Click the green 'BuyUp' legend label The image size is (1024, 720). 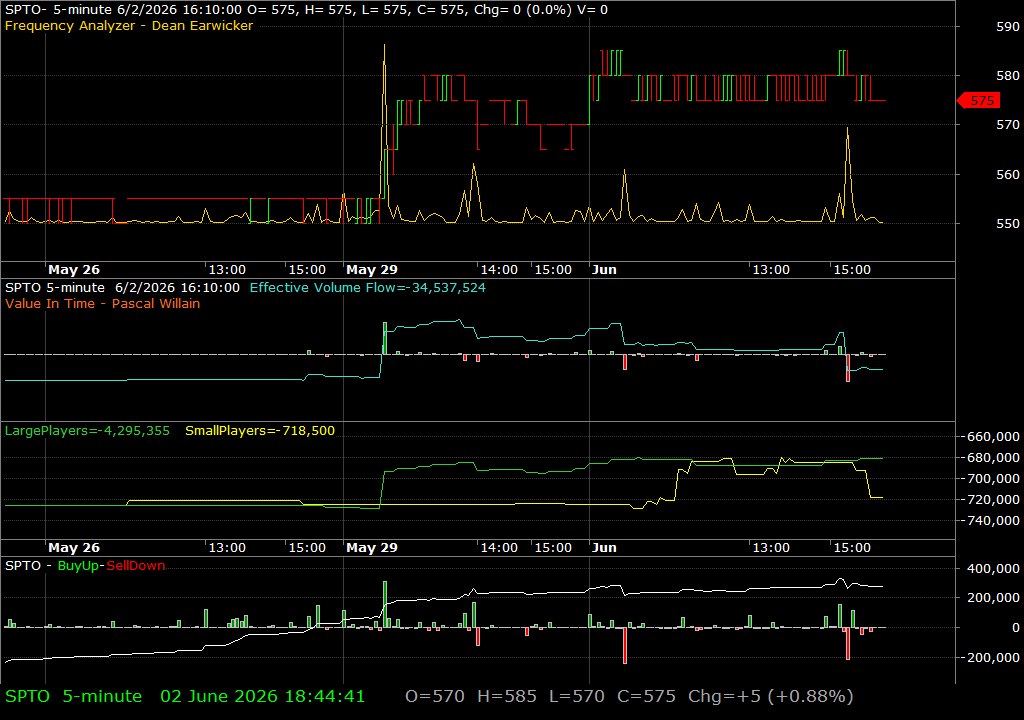78,566
